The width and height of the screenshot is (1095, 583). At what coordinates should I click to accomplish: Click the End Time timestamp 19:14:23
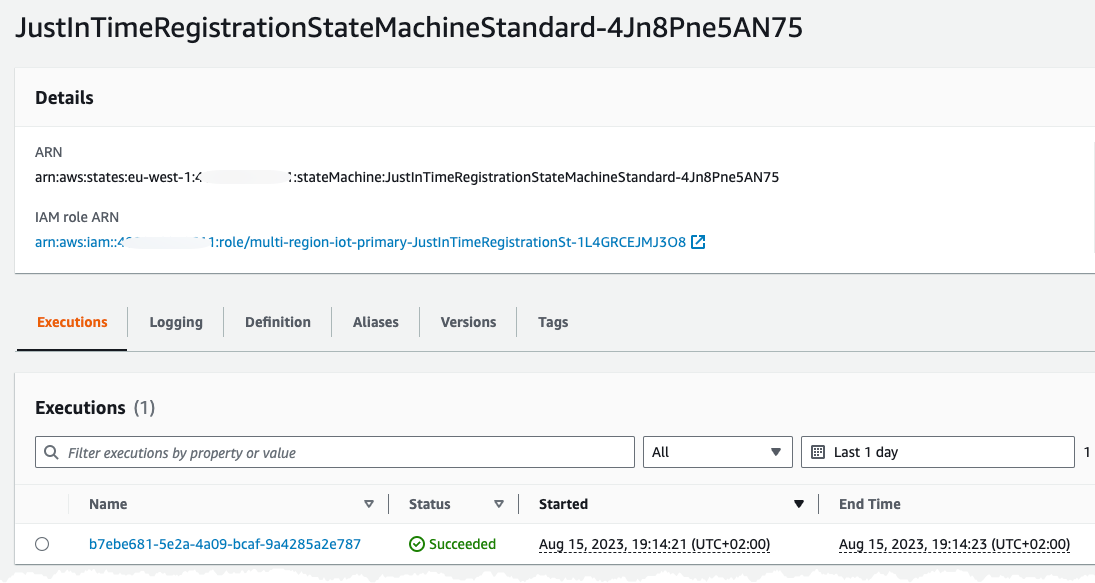tap(954, 544)
